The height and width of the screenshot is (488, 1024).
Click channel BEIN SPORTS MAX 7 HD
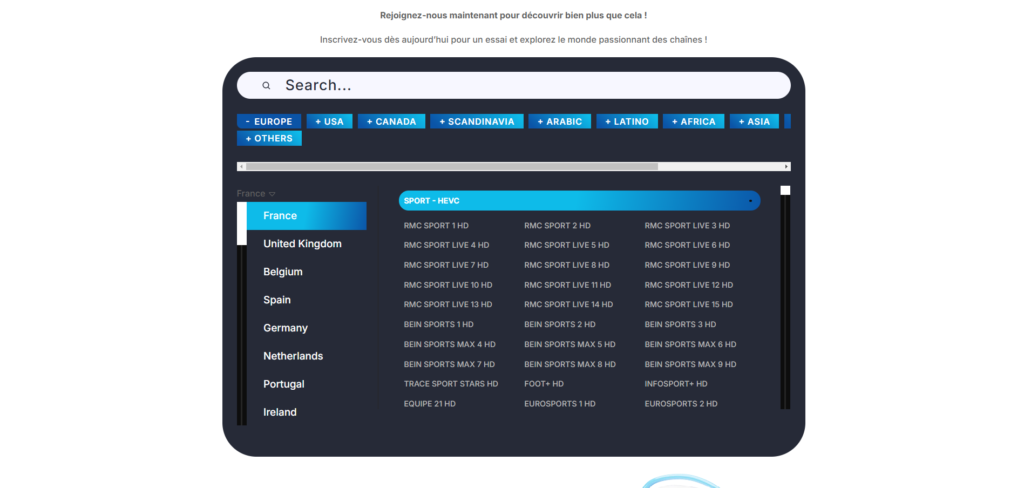pyautogui.click(x=449, y=364)
